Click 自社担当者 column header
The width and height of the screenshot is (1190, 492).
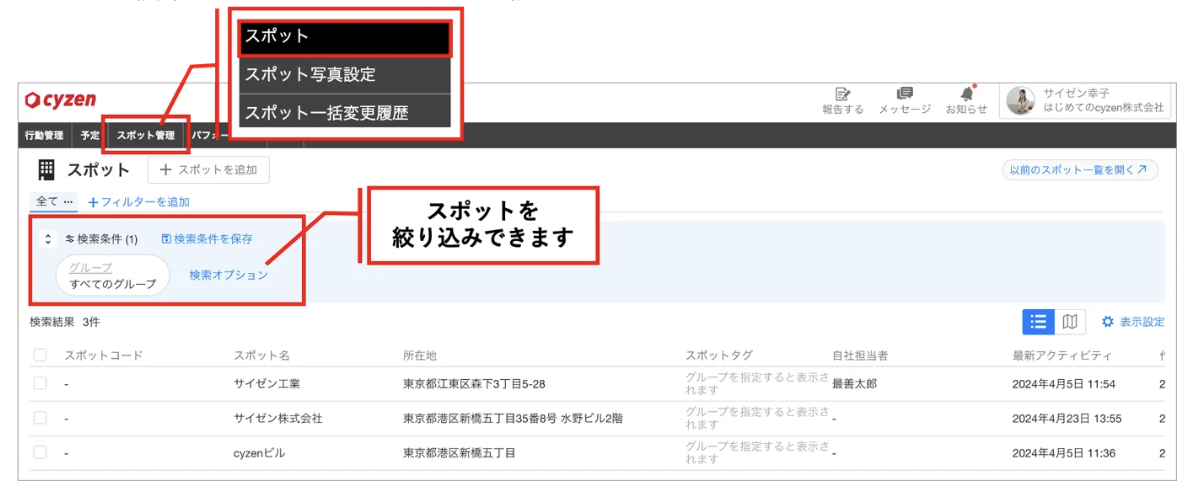point(860,355)
